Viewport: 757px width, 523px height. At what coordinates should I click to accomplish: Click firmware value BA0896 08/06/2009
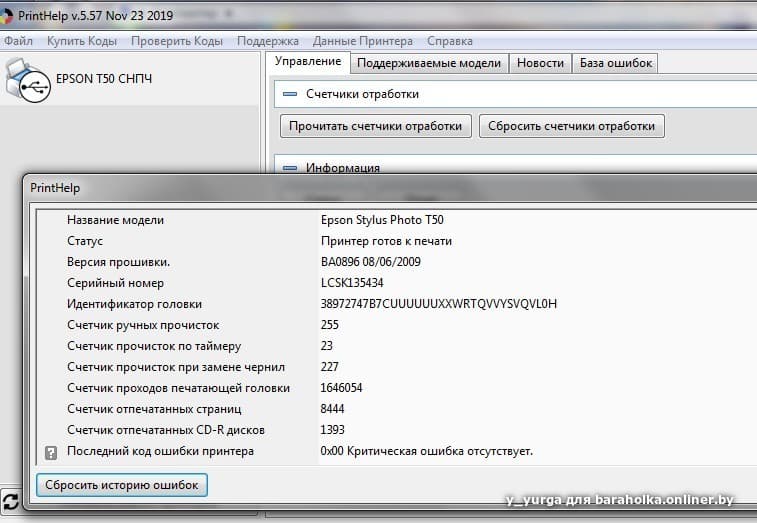[371, 262]
